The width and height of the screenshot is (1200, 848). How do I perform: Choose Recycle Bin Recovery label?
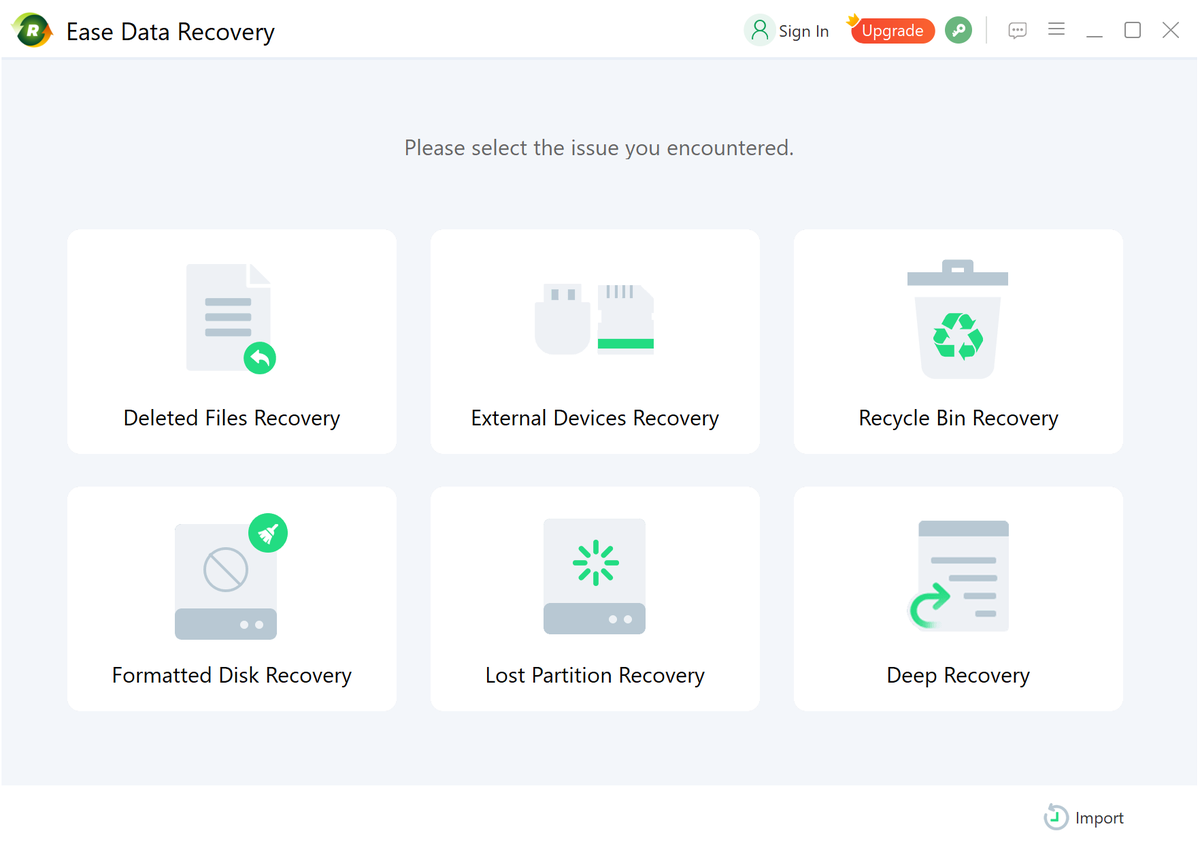point(958,418)
